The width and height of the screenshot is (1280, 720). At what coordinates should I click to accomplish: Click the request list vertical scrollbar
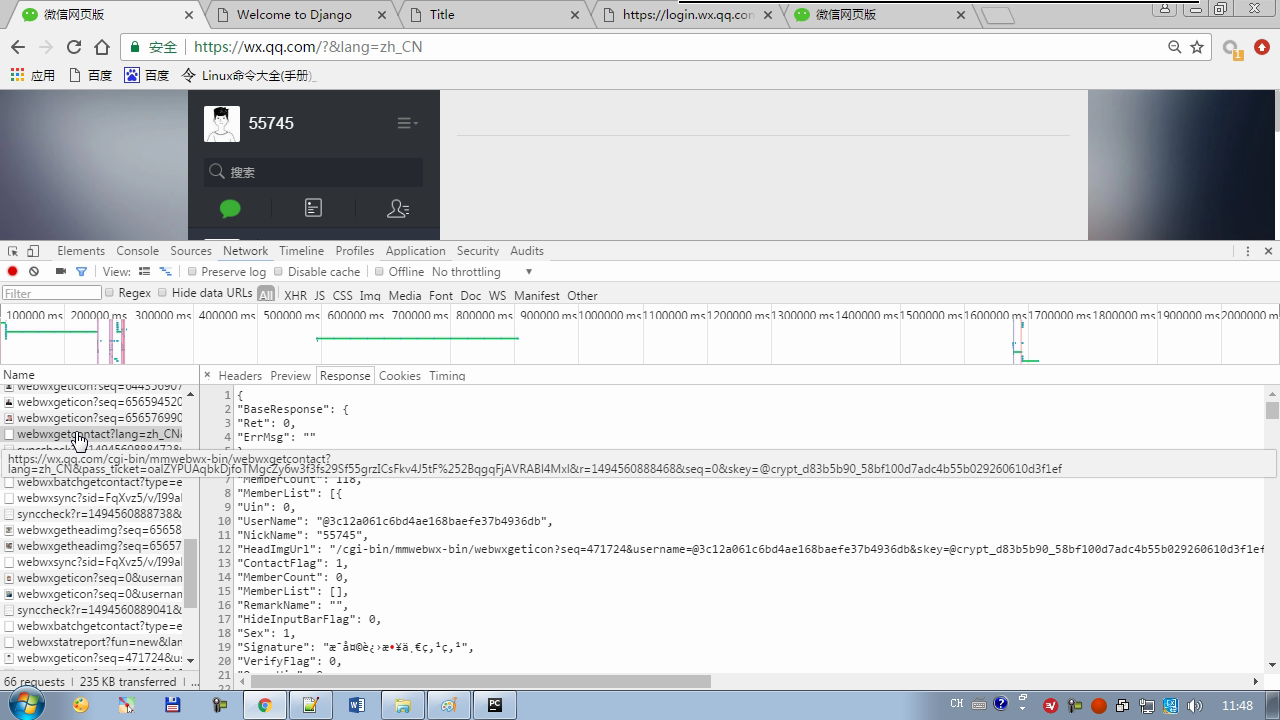pyautogui.click(x=191, y=573)
